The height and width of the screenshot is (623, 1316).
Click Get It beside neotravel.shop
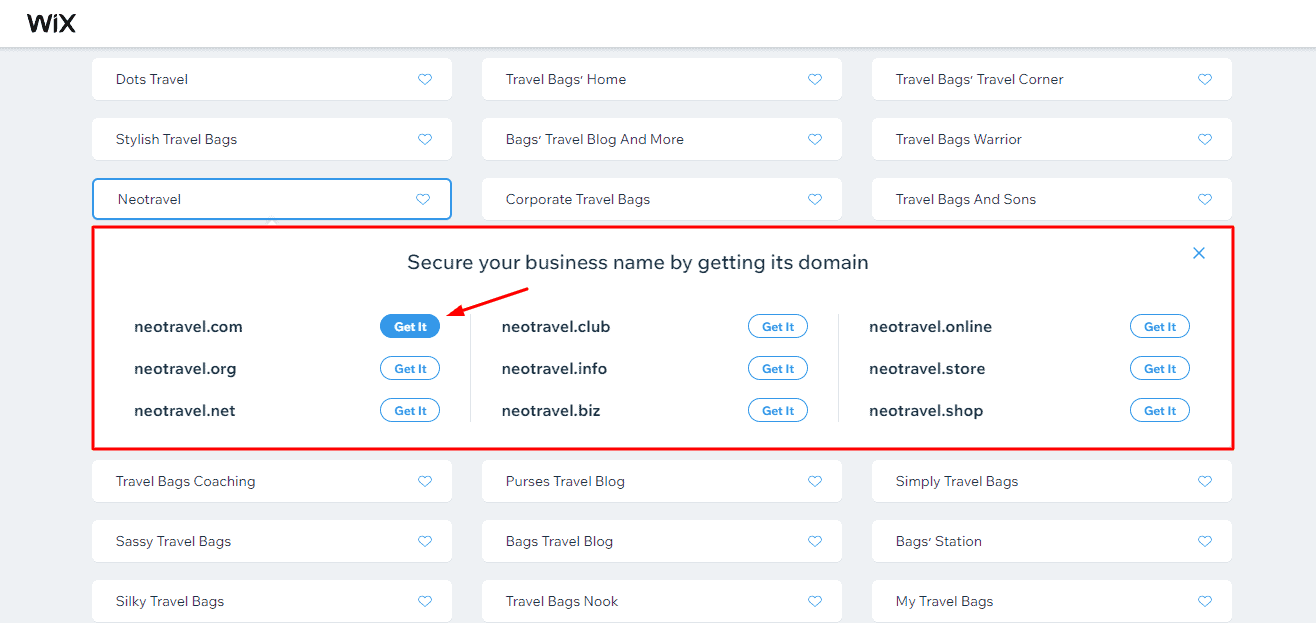point(1160,411)
